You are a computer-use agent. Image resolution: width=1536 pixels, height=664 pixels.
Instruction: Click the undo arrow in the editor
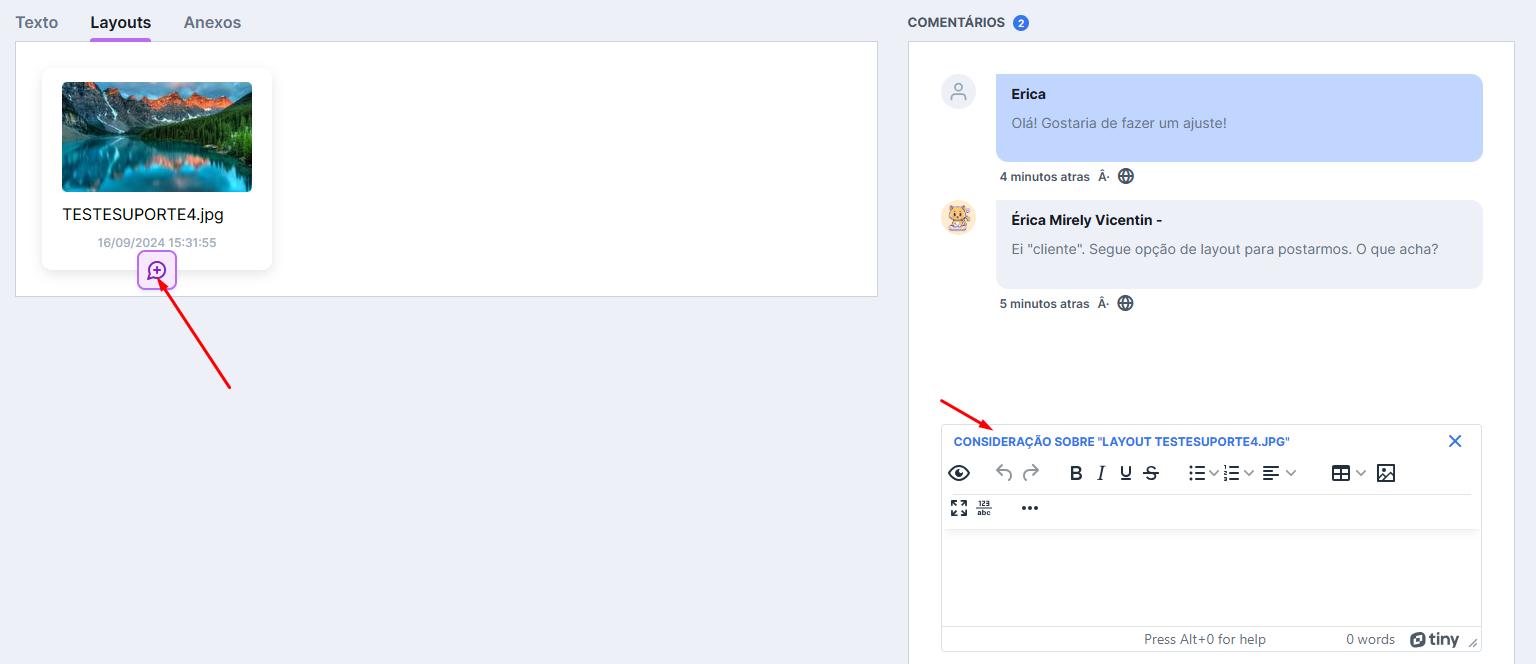[x=1004, y=473]
